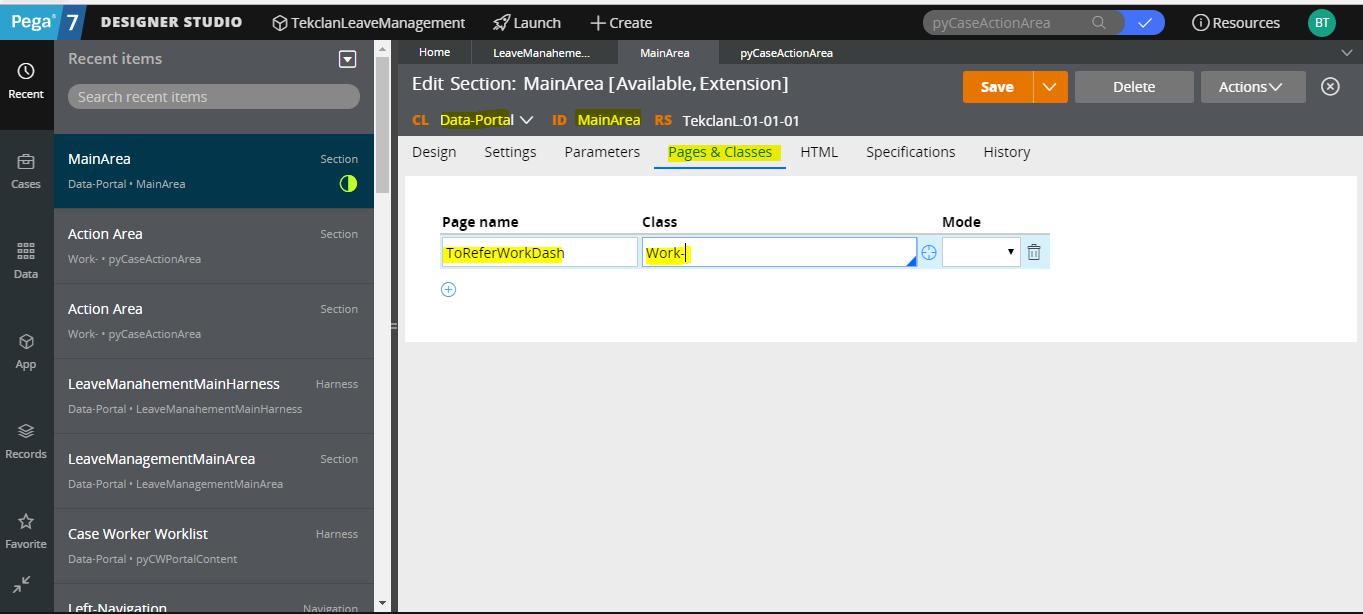Click the Page name field ToReferWorkDash
Viewport: 1363px width, 614px height.
539,252
